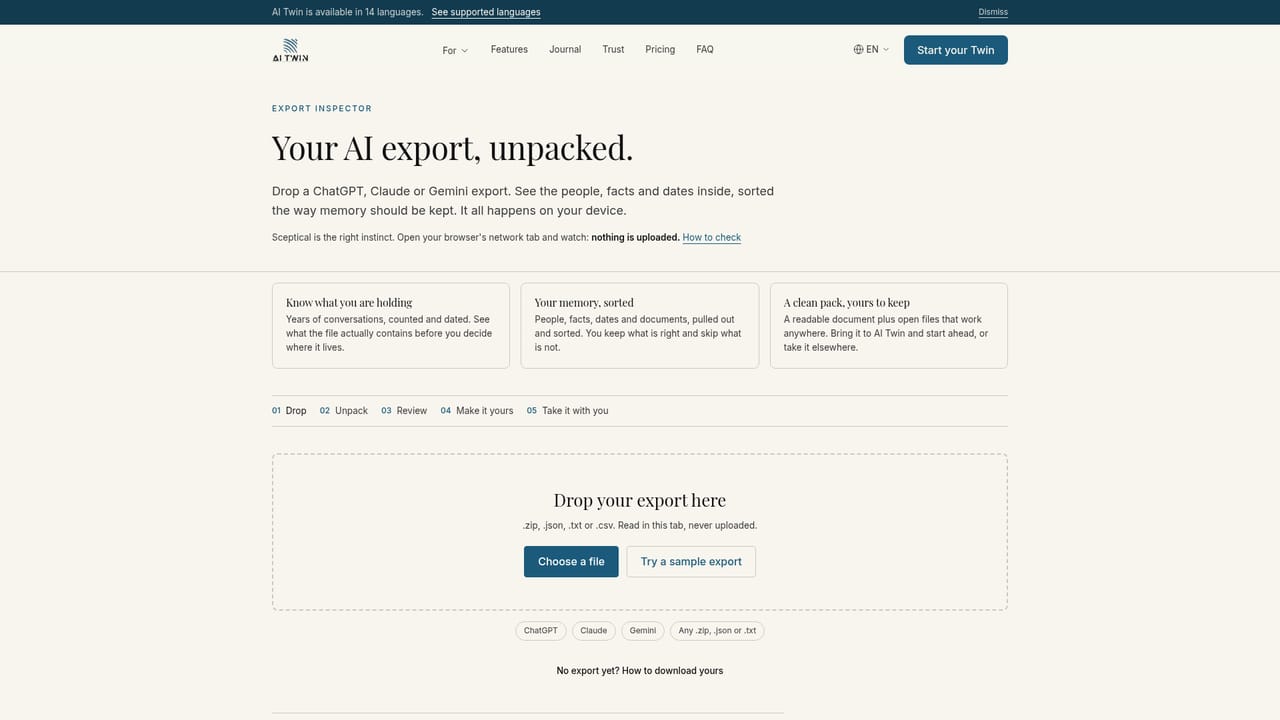The image size is (1280, 720).
Task: Expand the For dropdown menu
Action: [x=455, y=50]
